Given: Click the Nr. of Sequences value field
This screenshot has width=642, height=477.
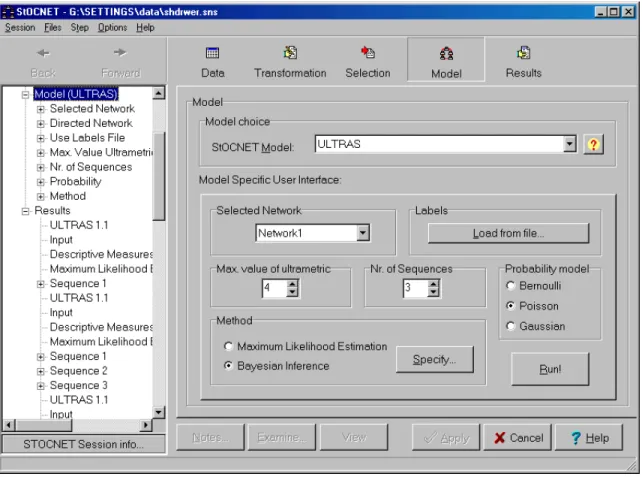Looking at the screenshot, I should [x=416, y=288].
